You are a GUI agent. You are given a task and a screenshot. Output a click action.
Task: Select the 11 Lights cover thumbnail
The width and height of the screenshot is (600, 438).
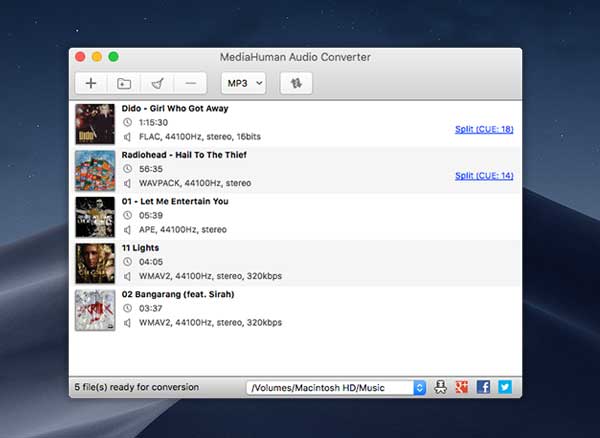(95, 263)
